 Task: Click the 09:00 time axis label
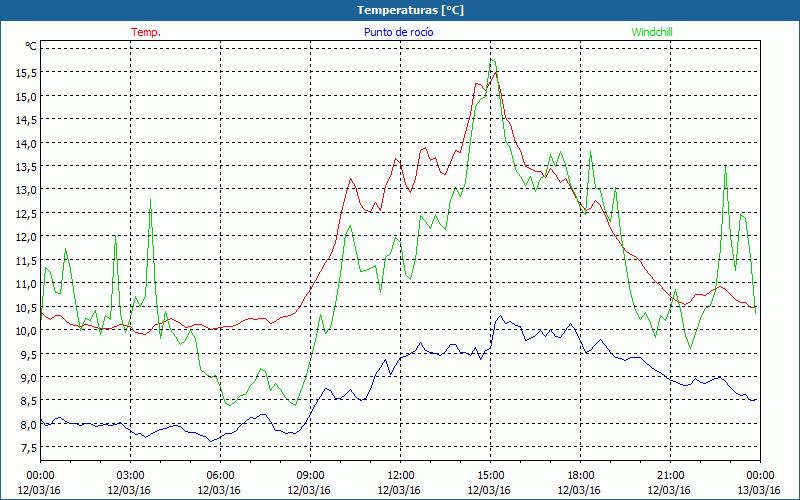[x=310, y=476]
